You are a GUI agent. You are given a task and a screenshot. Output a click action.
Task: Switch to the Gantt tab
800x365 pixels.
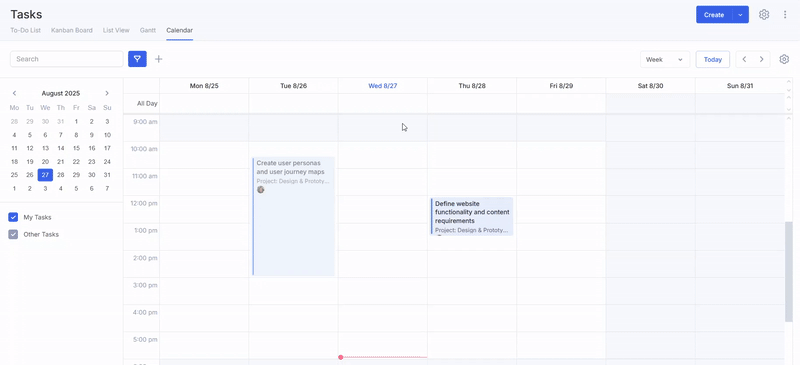(x=148, y=30)
